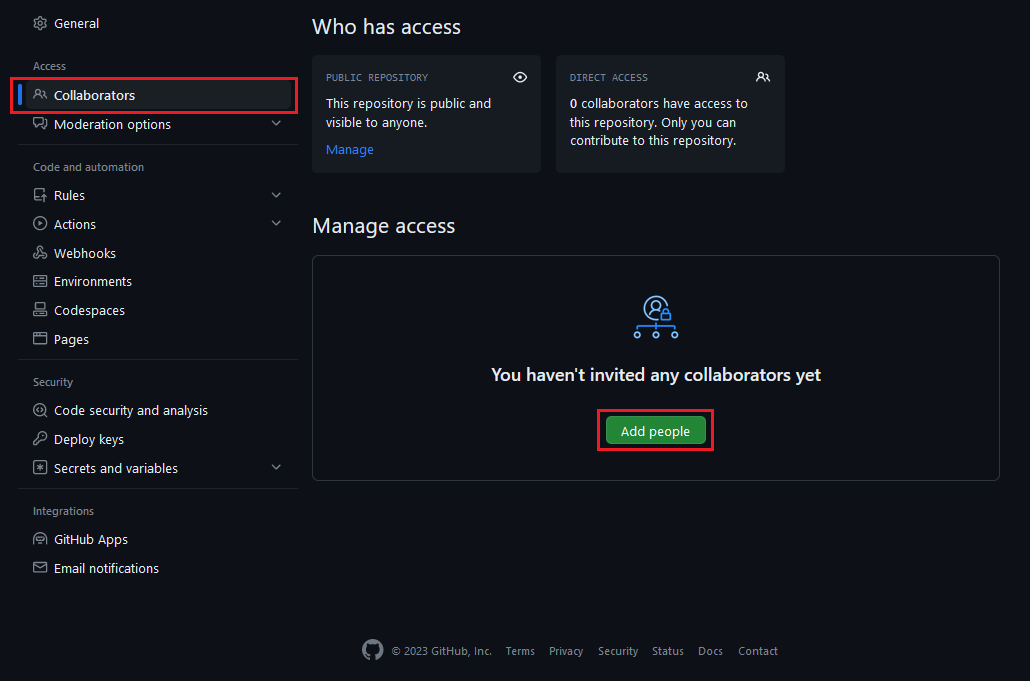This screenshot has height=681, width=1030.
Task: Expand the Moderation options chevron
Action: 277,123
